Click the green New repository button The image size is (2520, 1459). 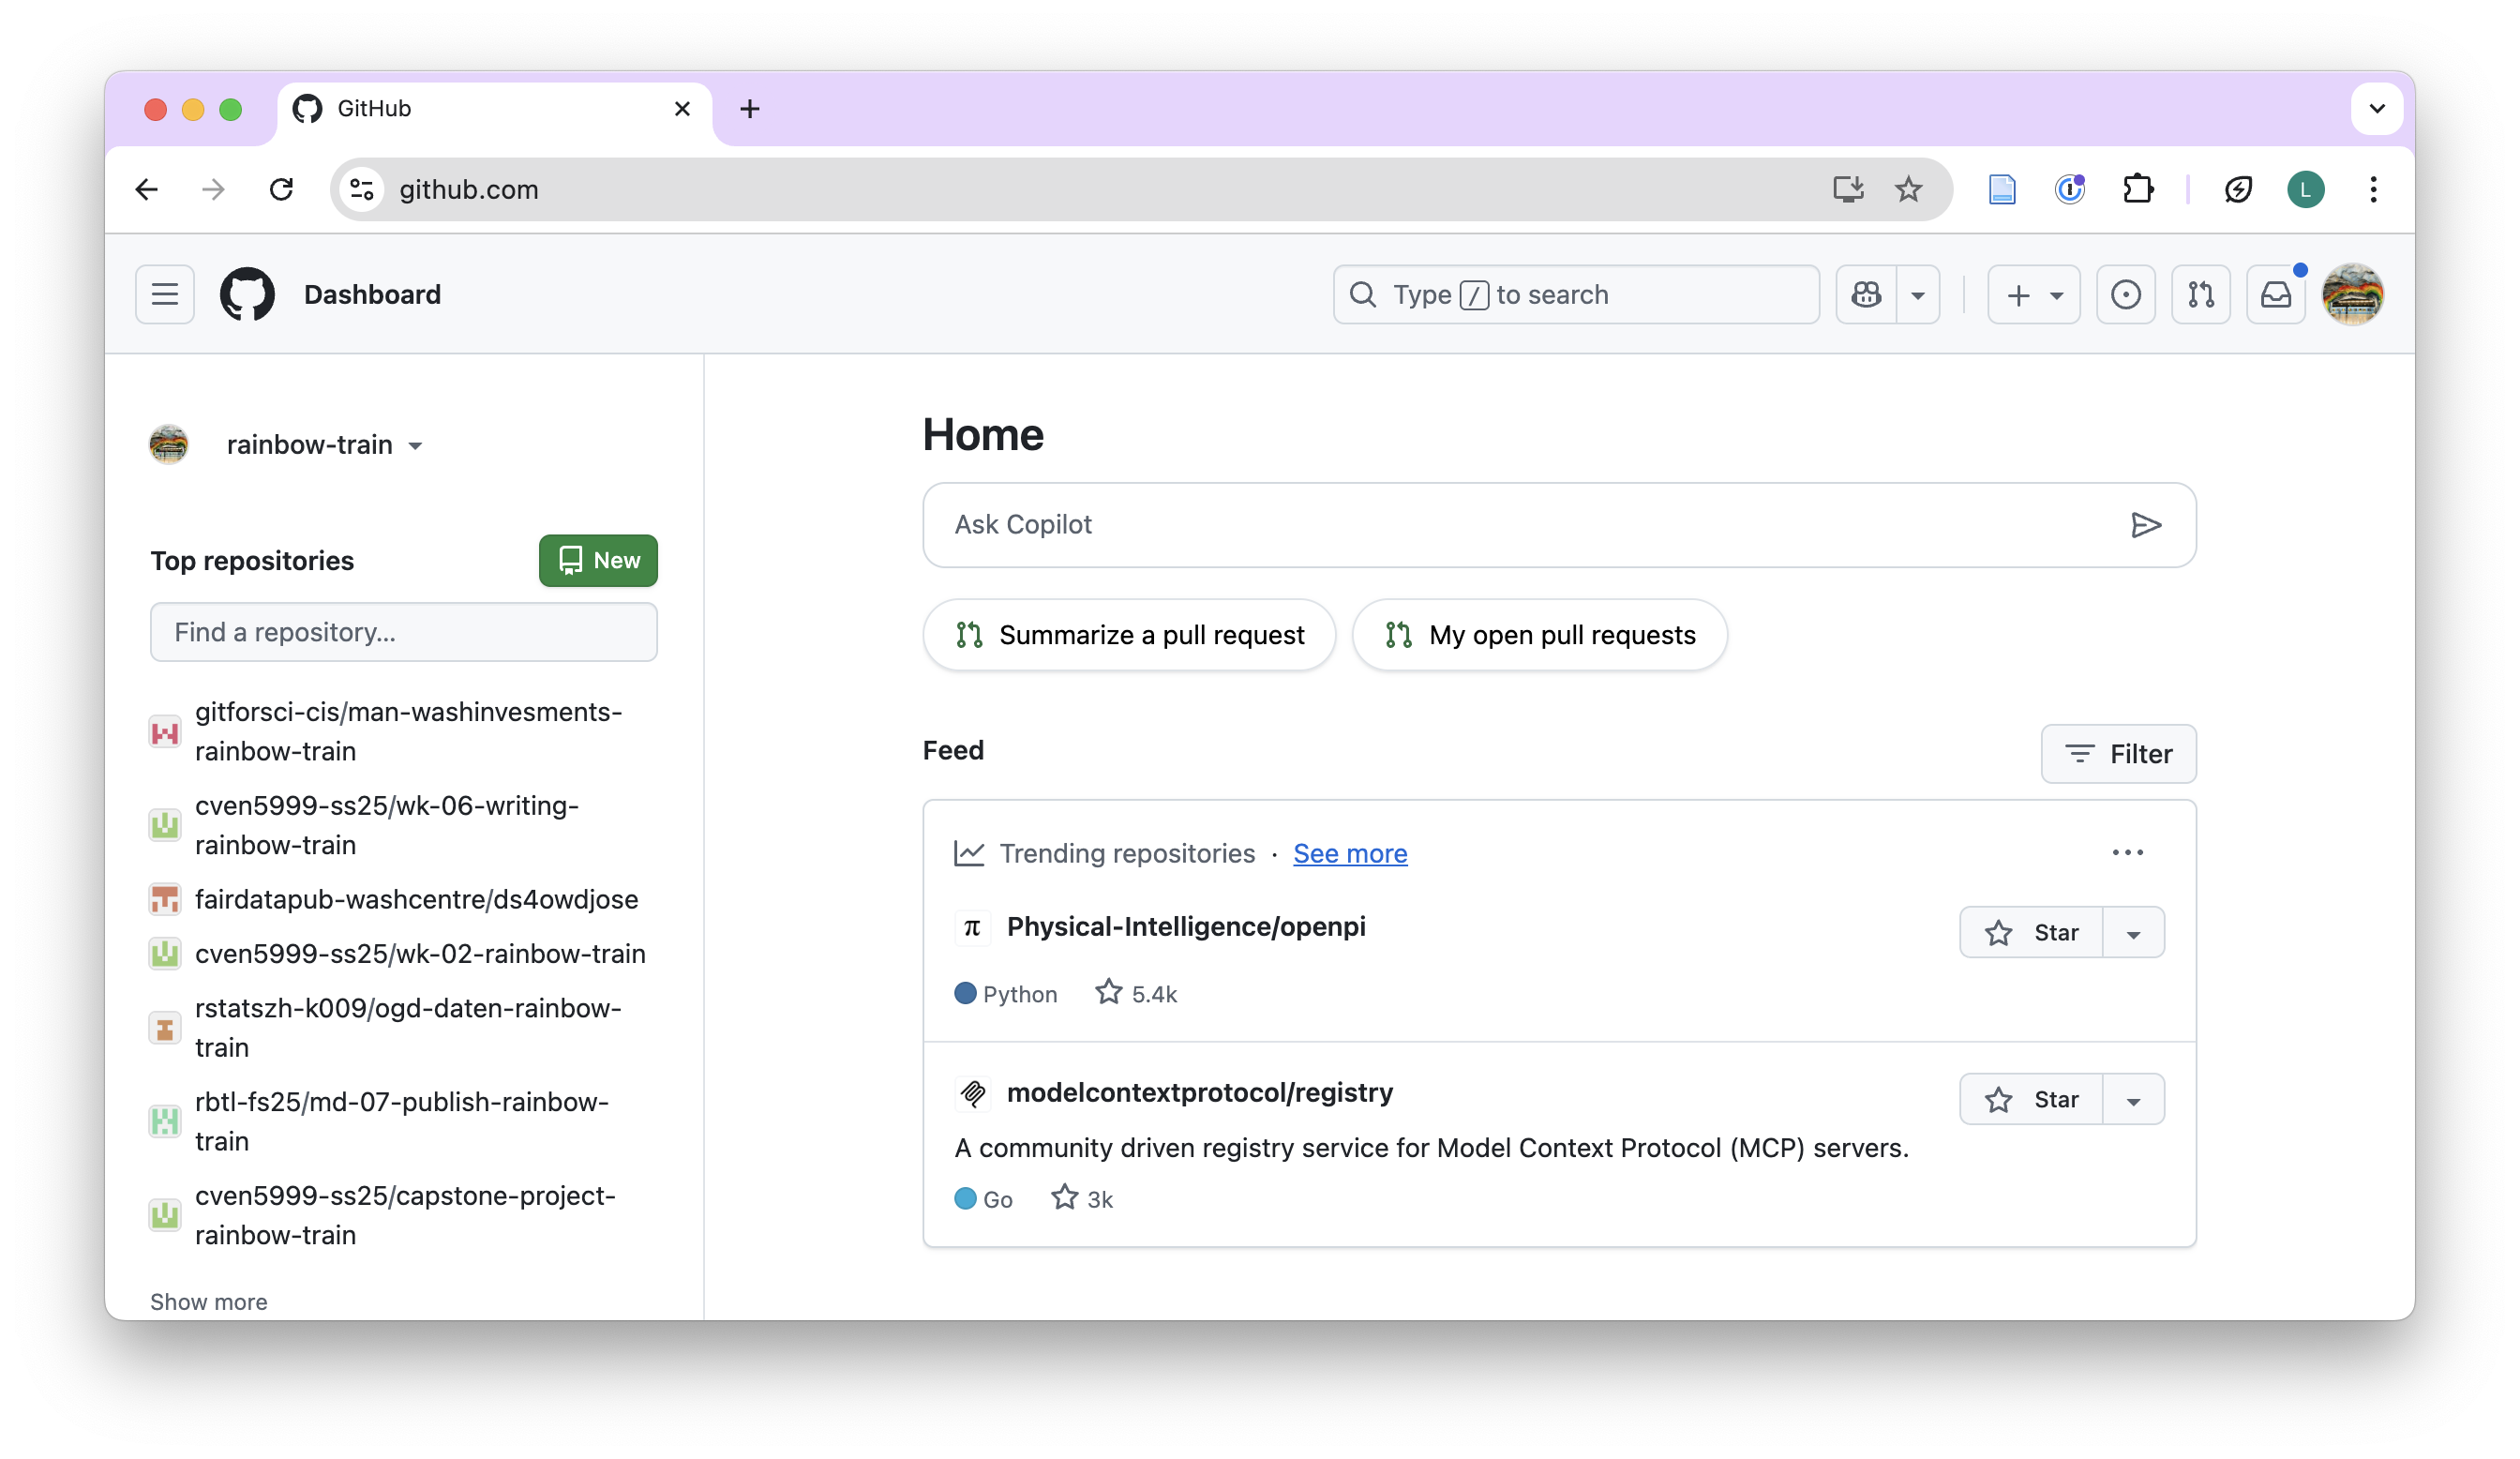point(598,560)
